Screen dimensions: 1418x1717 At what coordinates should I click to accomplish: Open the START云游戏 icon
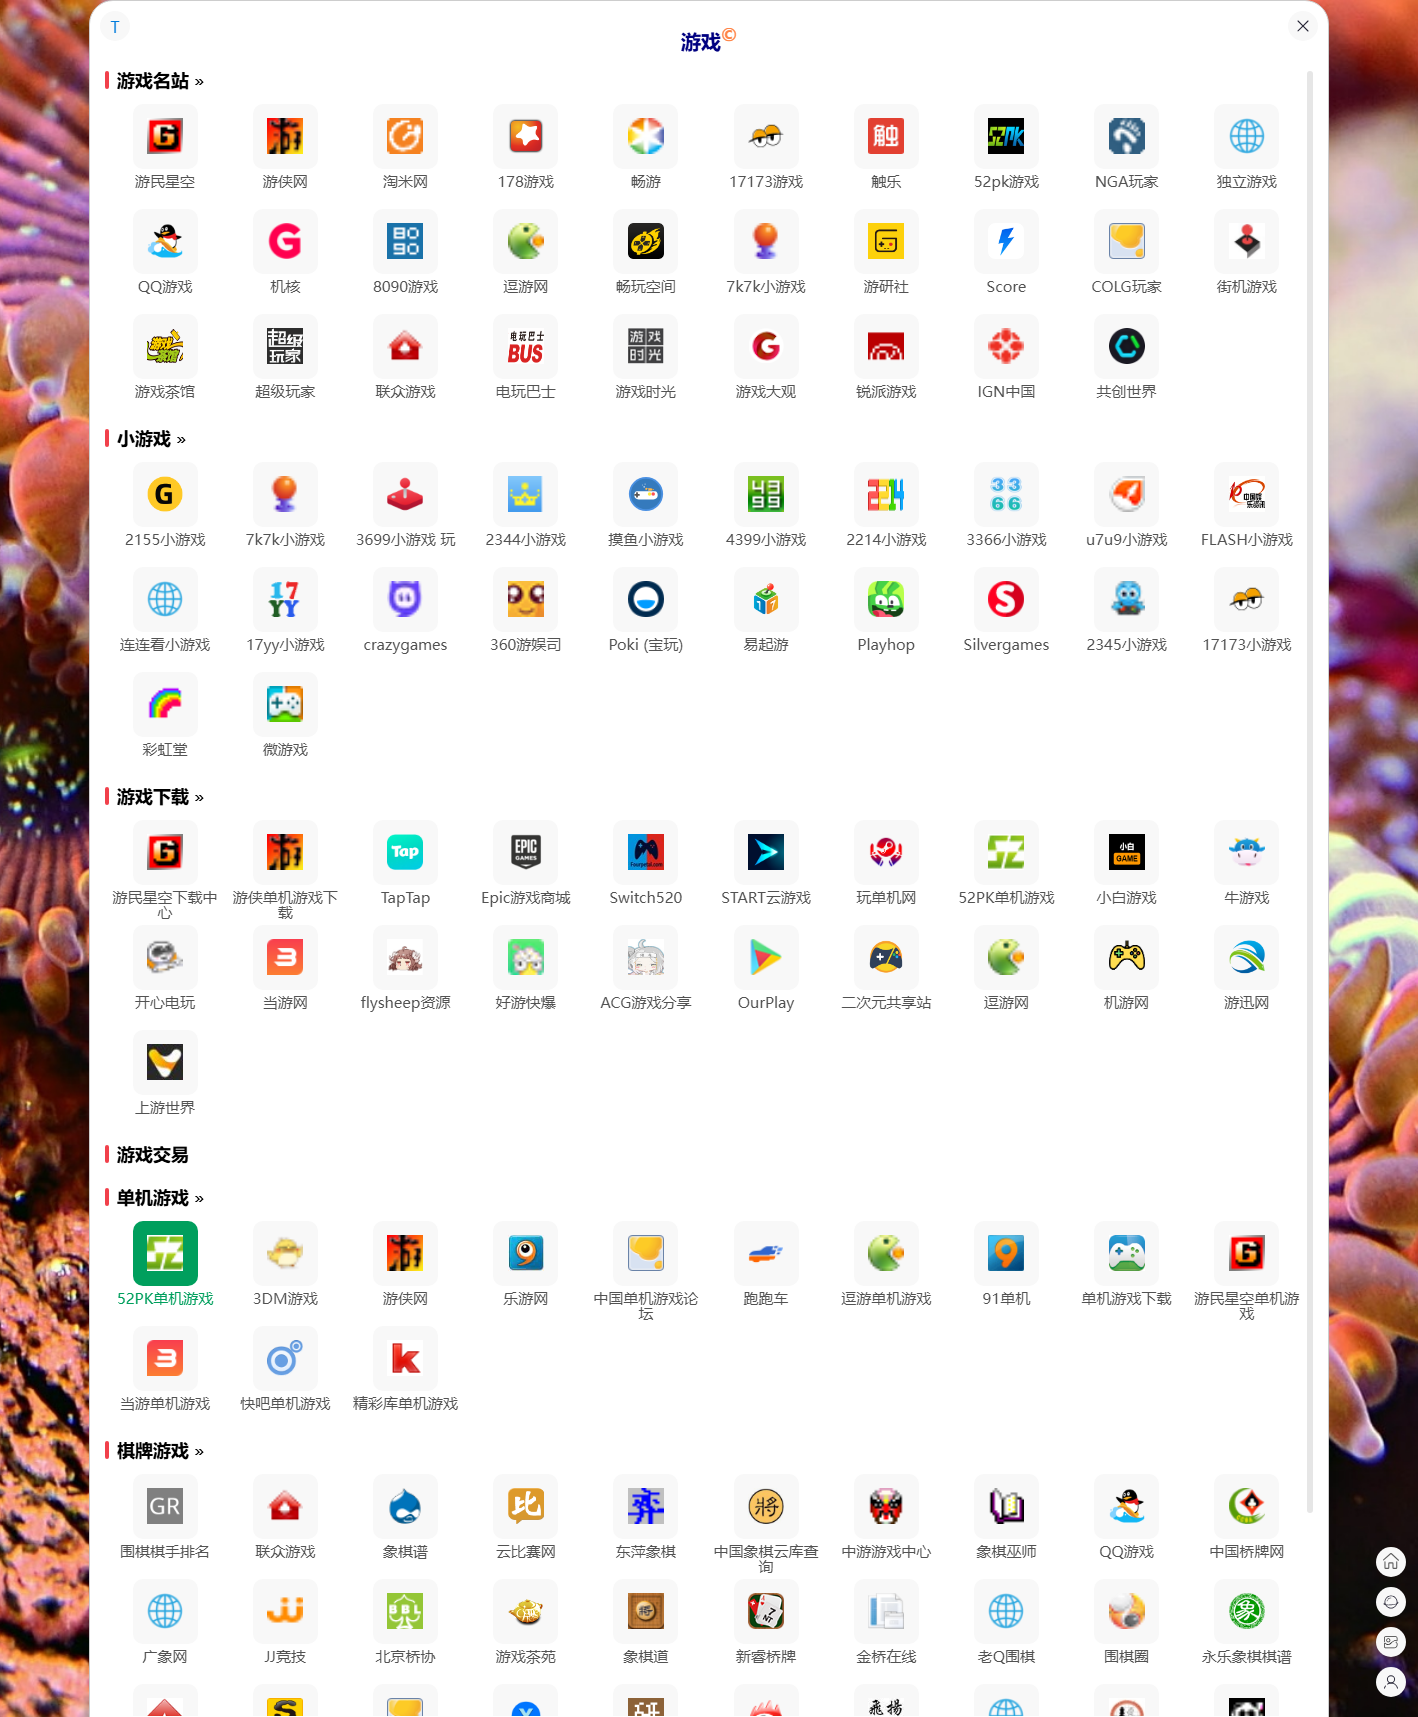click(x=765, y=853)
